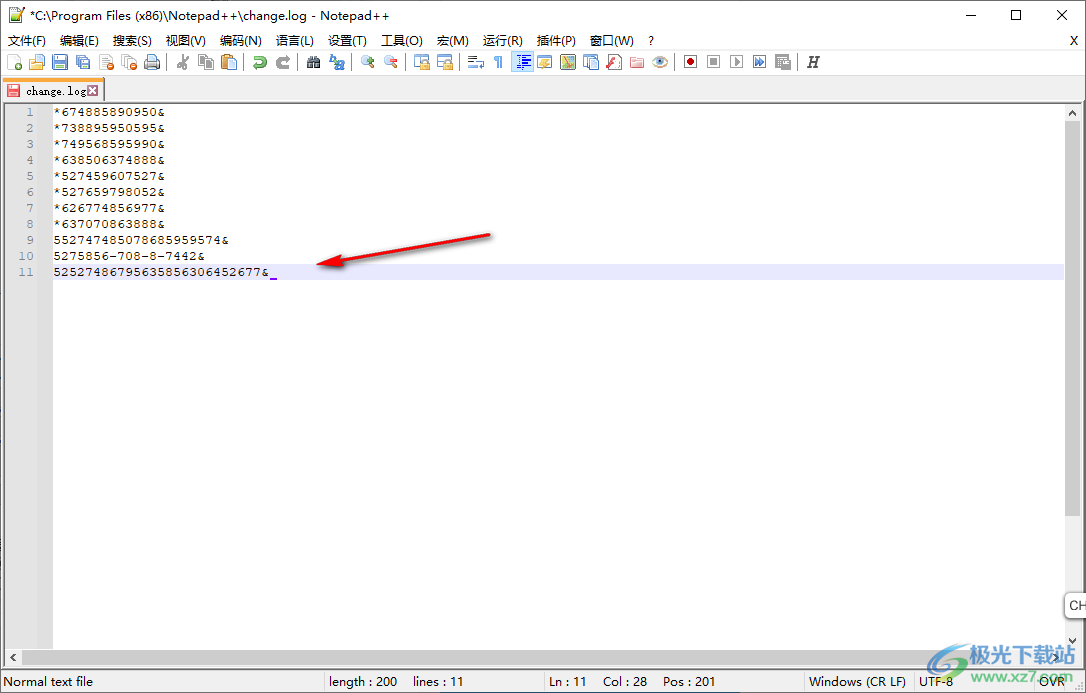Toggle OVR insert mode in status bar
1086x693 pixels.
[1051, 682]
